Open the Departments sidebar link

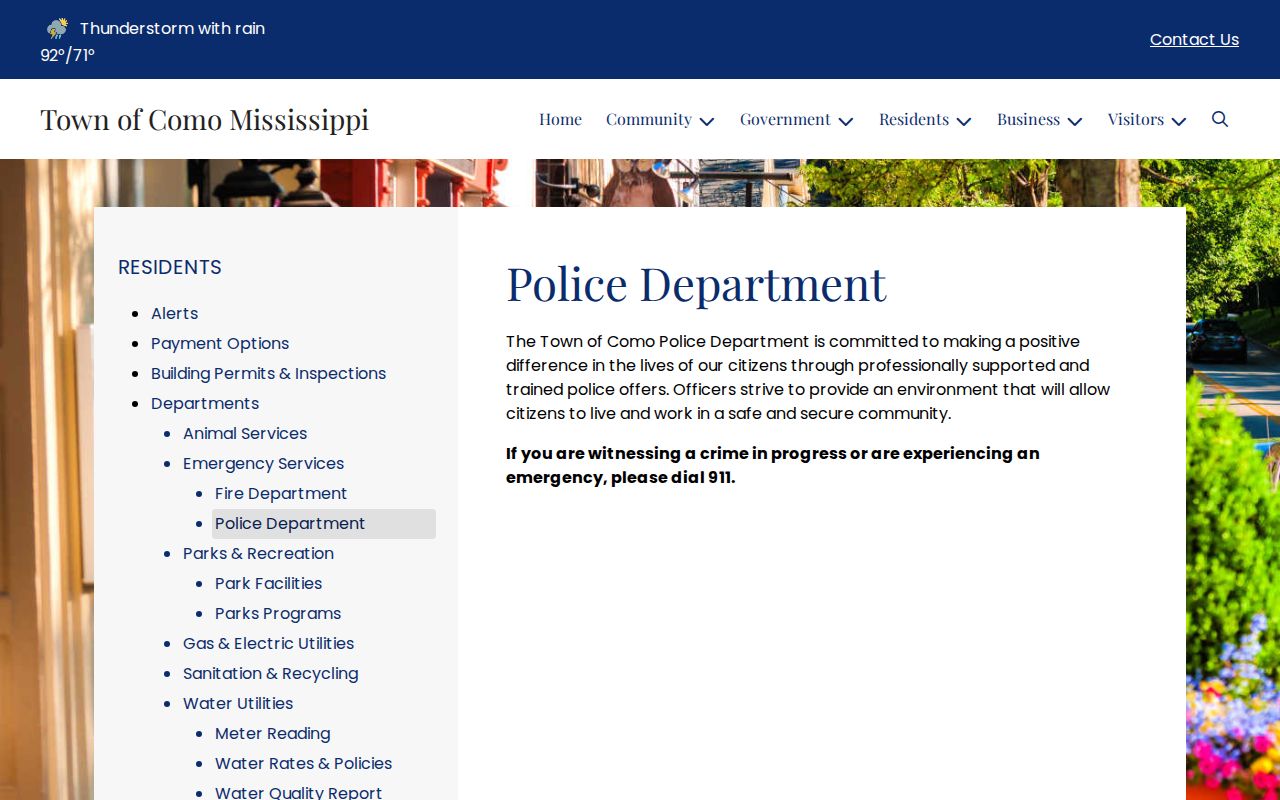coord(205,403)
